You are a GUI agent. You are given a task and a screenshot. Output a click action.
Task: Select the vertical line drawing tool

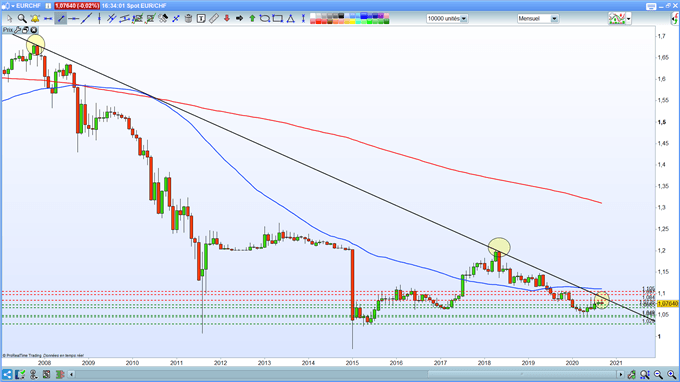tap(100, 19)
